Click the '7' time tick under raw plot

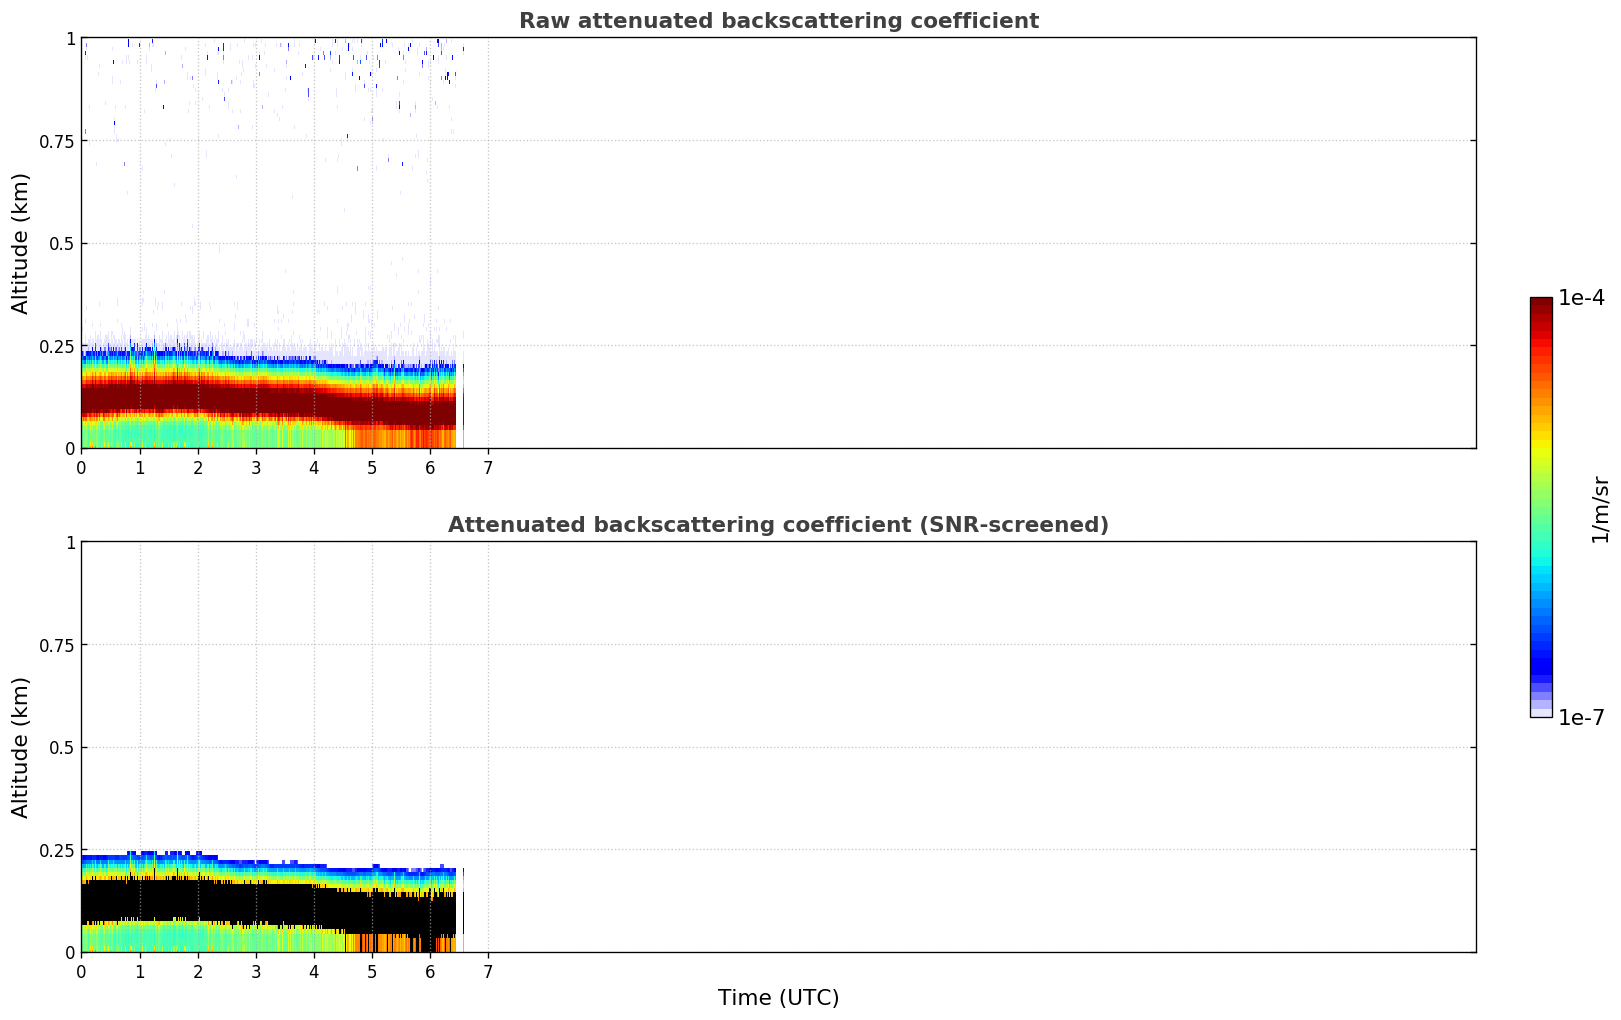coord(488,467)
